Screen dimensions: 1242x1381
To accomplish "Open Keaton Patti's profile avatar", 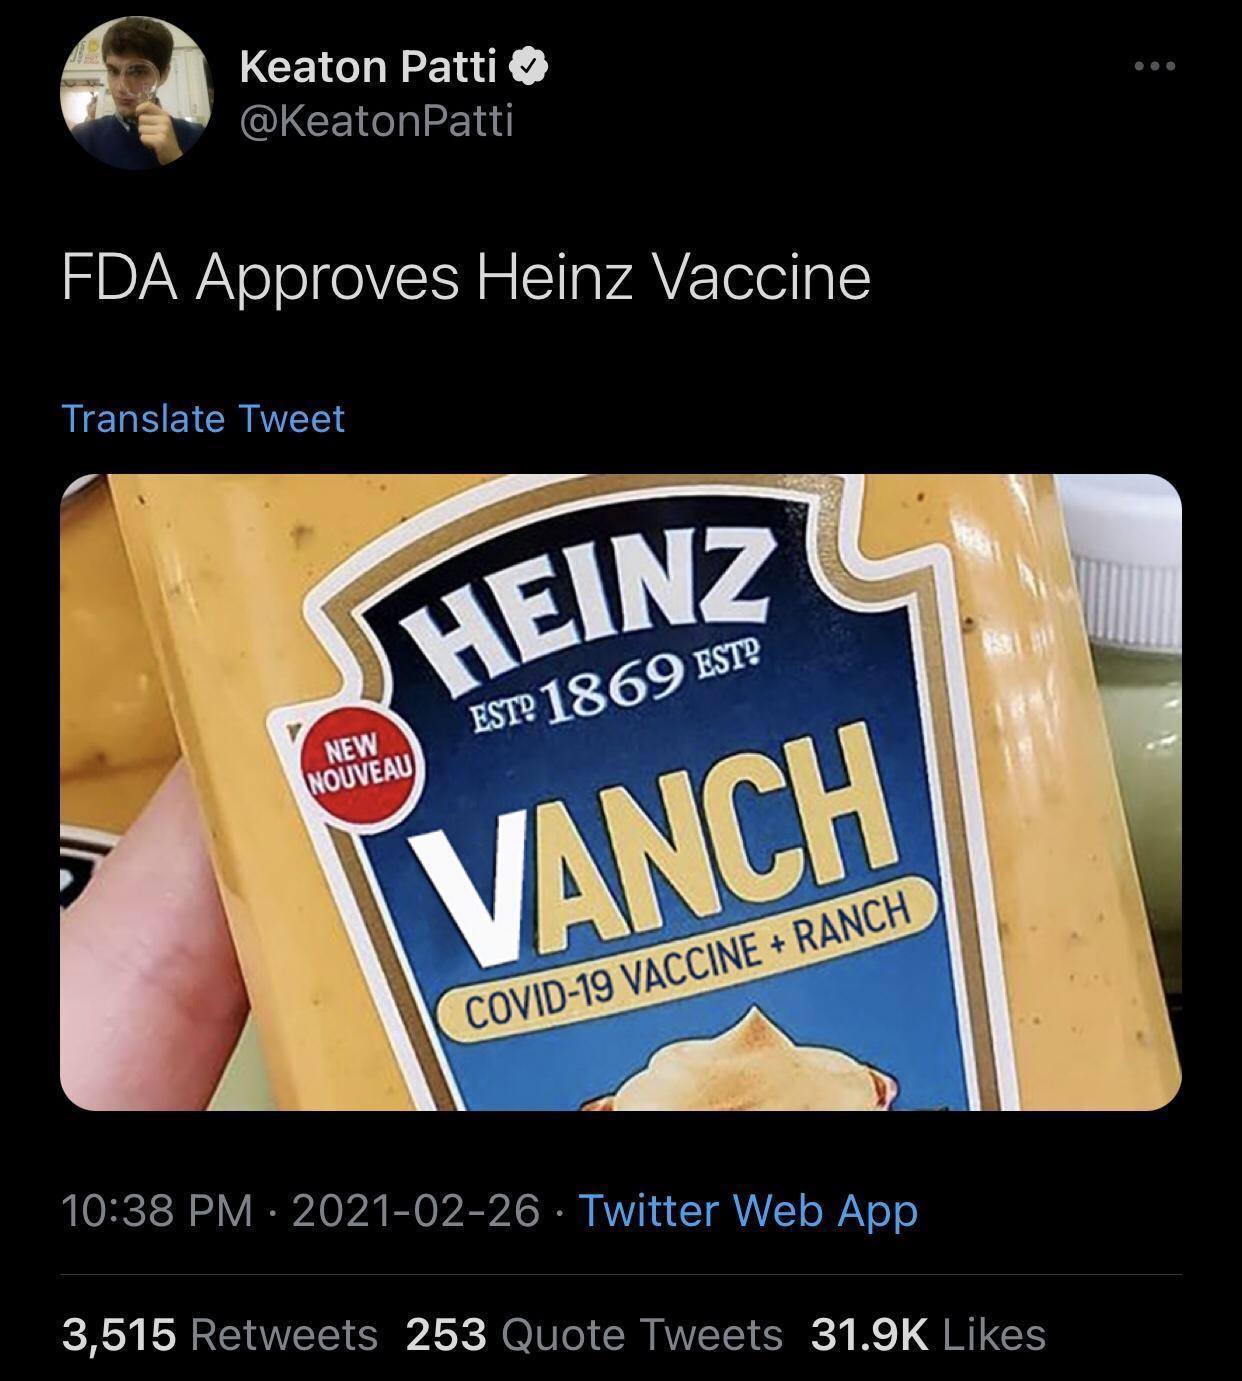I will [137, 93].
